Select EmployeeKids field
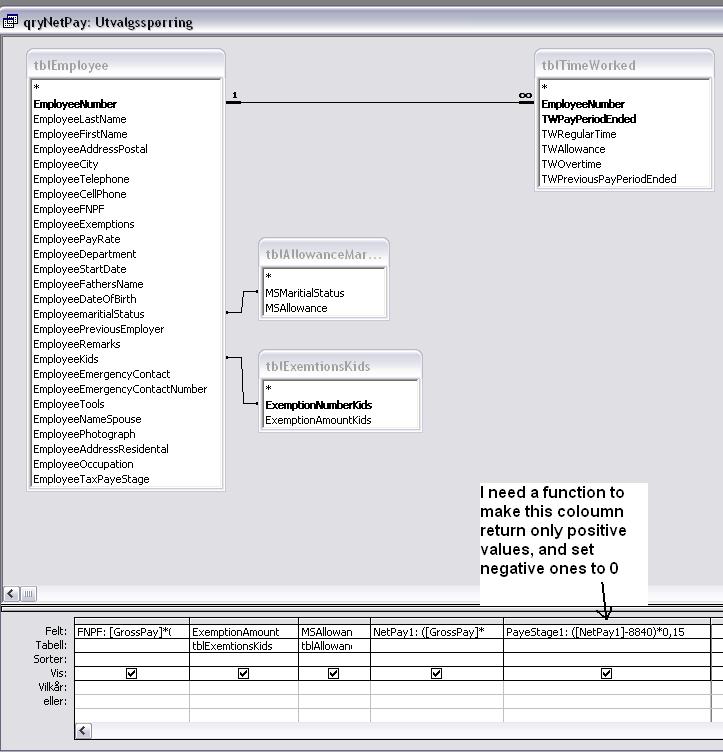Viewport: 723px width, 752px height. click(x=126, y=359)
